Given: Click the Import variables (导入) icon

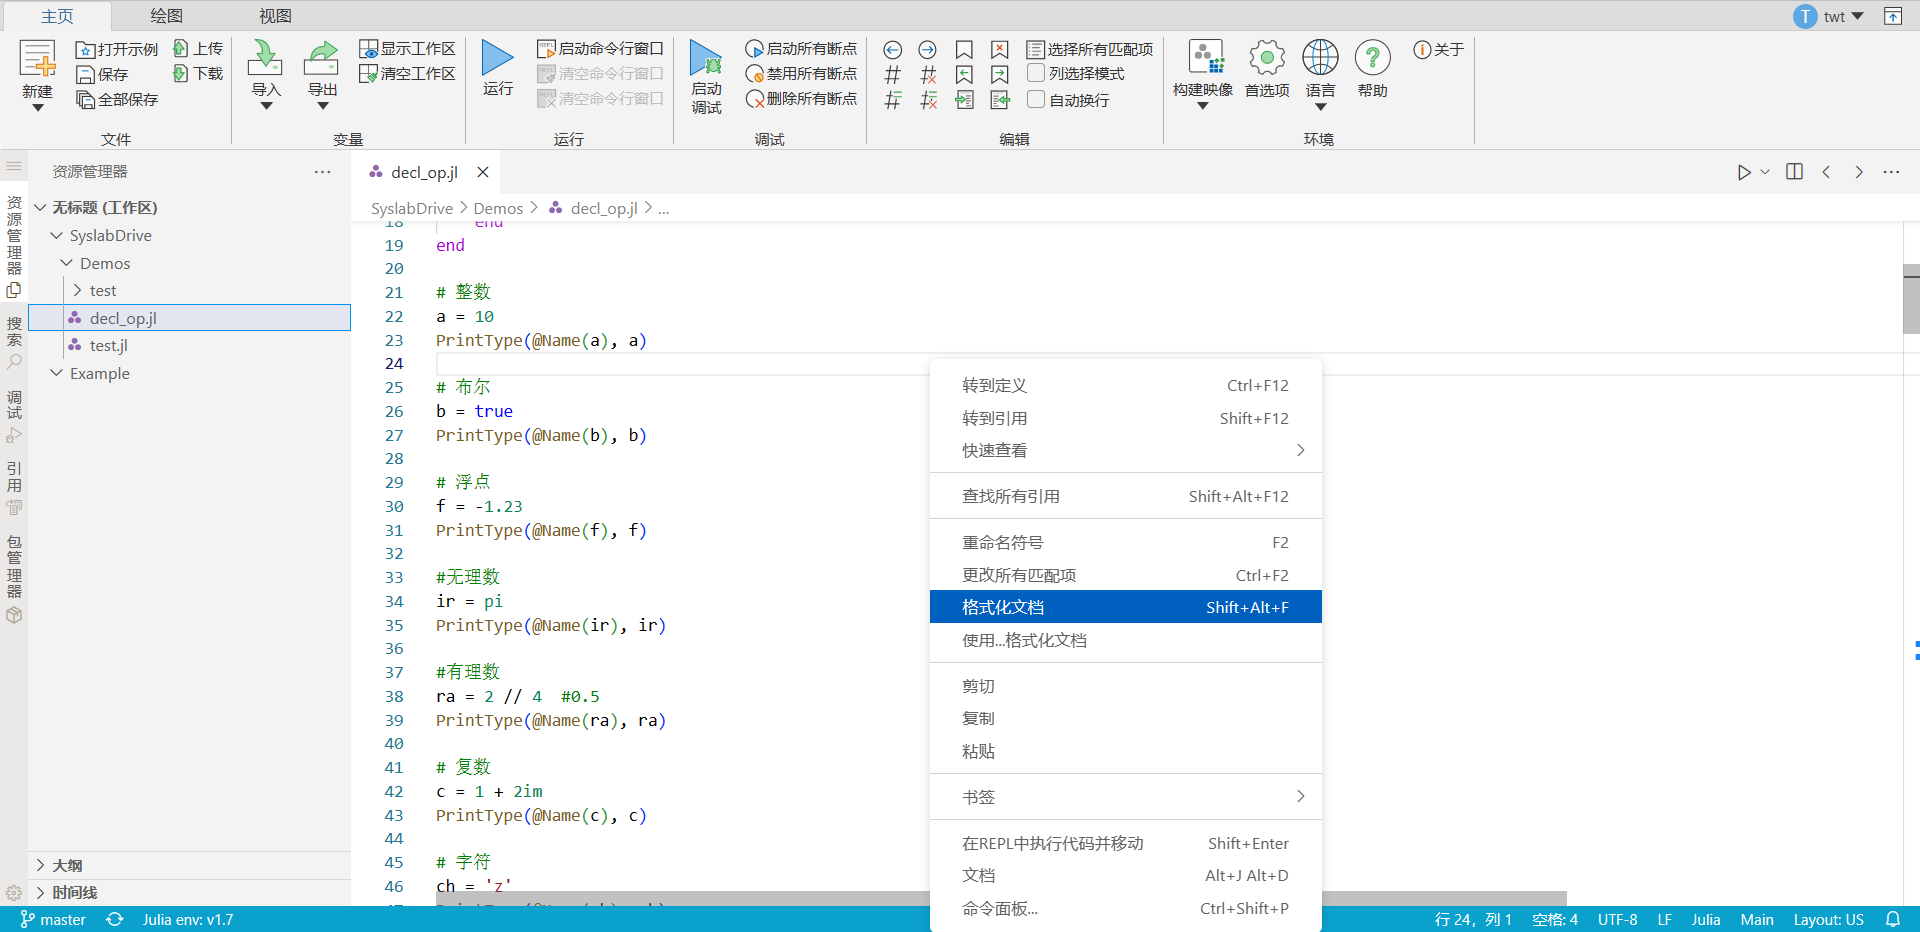Looking at the screenshot, I should coord(265,58).
